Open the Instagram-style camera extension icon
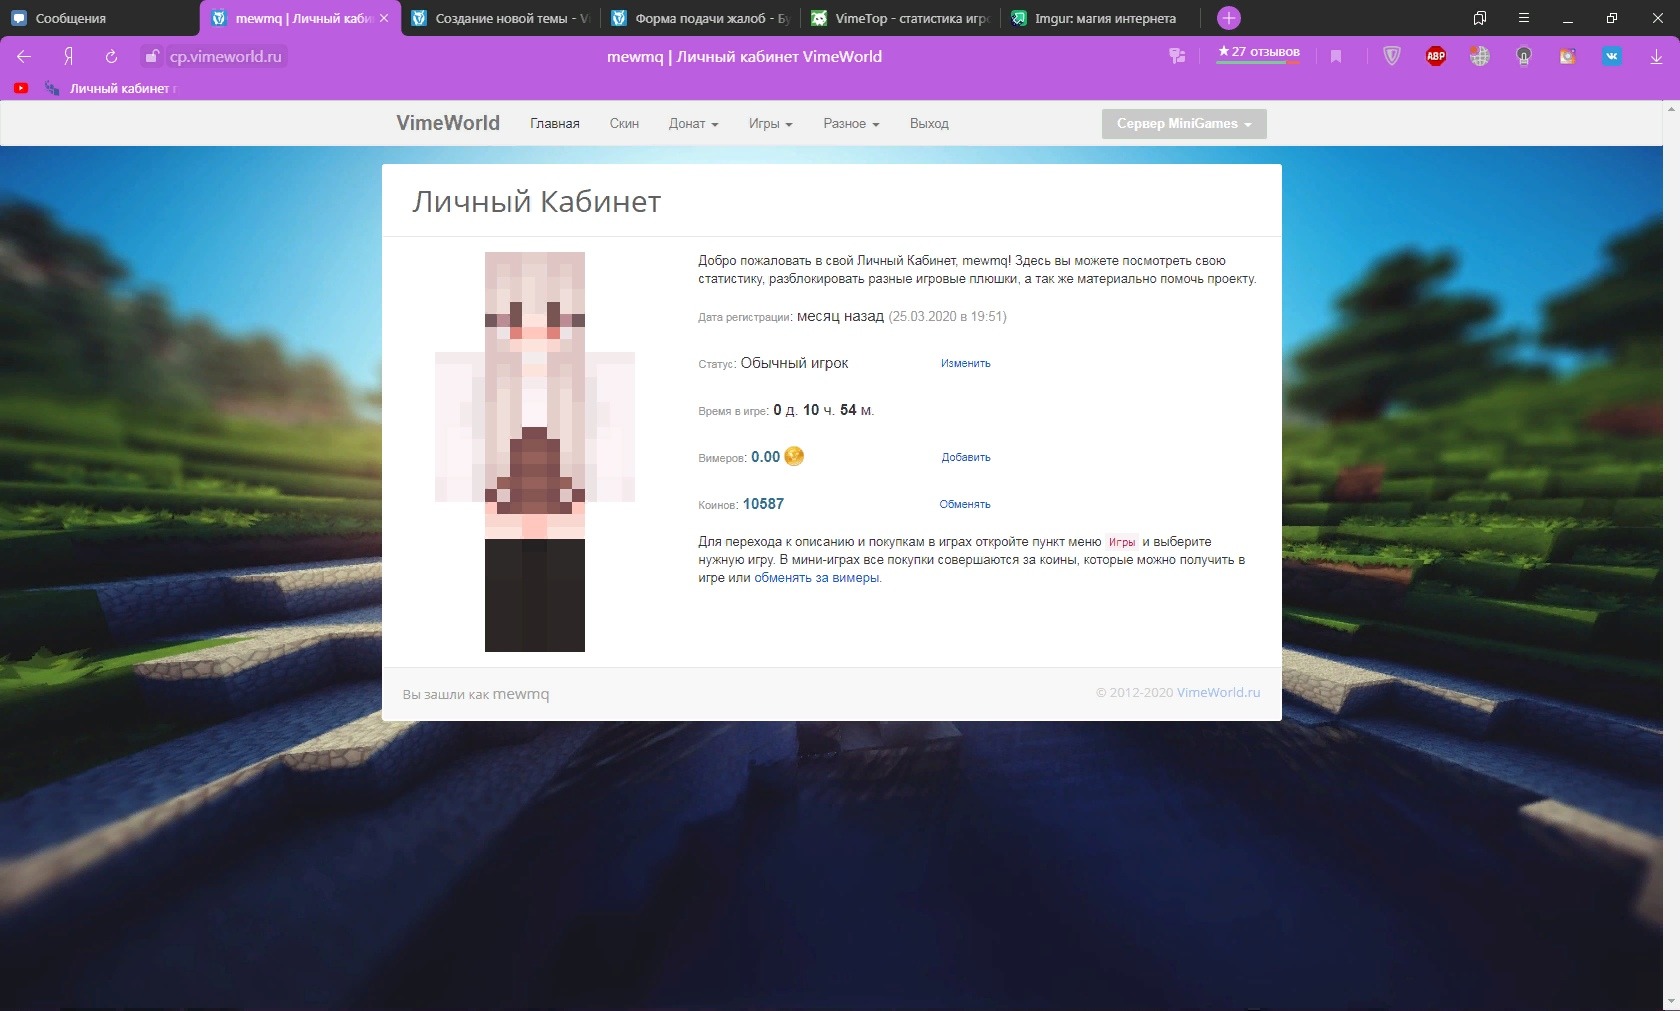Screen dimensions: 1680x1011 [1567, 56]
